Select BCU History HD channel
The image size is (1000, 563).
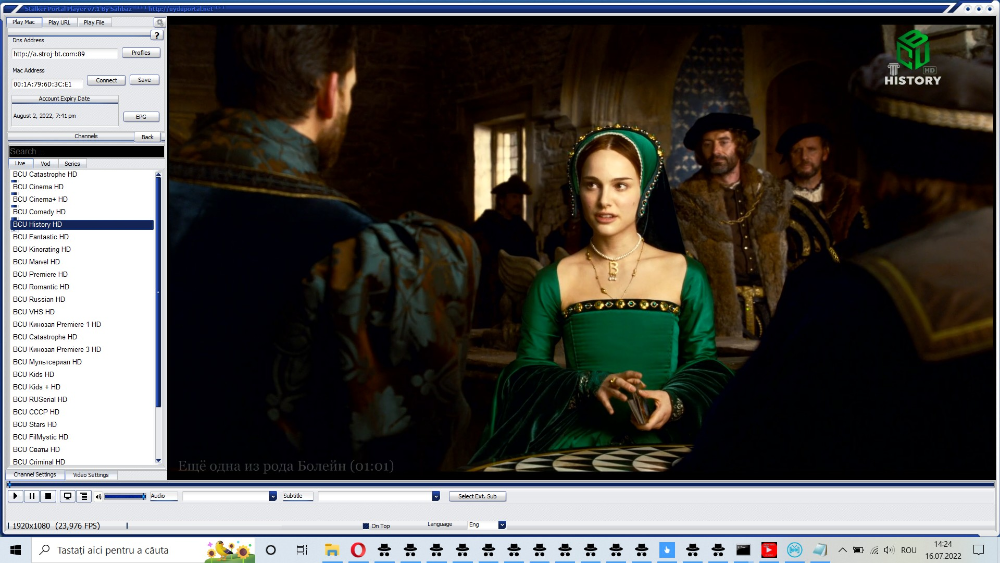(82, 224)
